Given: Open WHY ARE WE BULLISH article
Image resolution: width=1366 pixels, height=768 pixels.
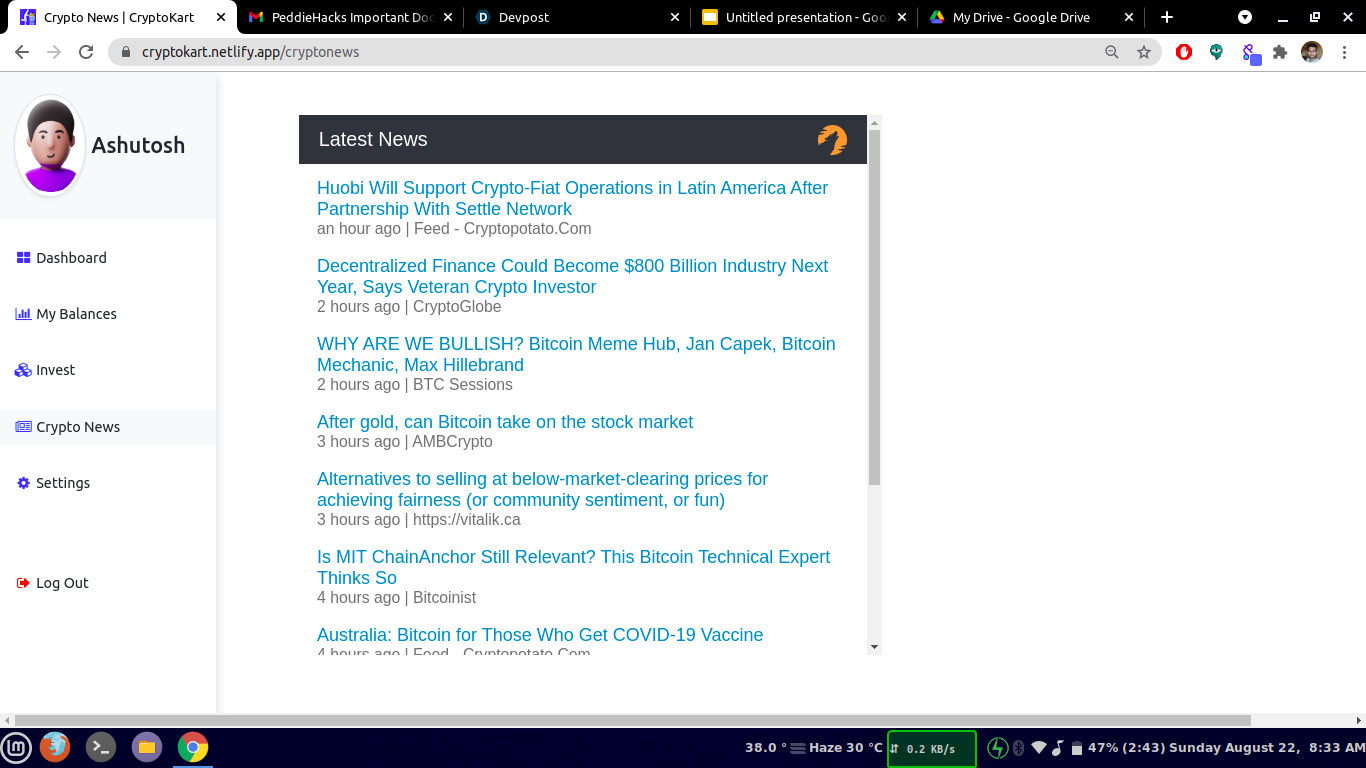Looking at the screenshot, I should click(576, 354).
